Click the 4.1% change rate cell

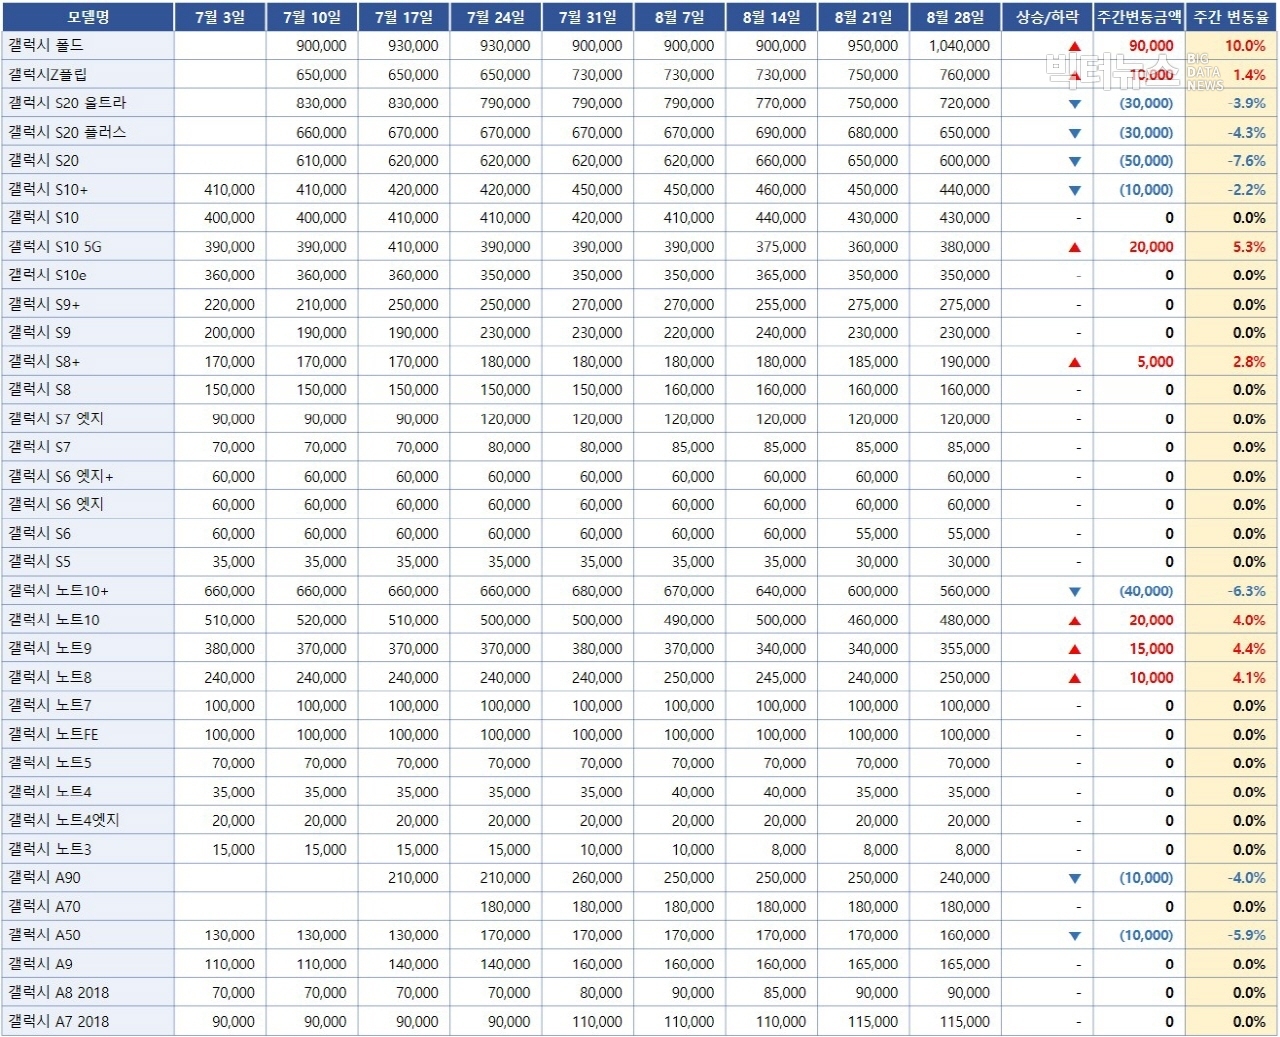tap(1249, 678)
